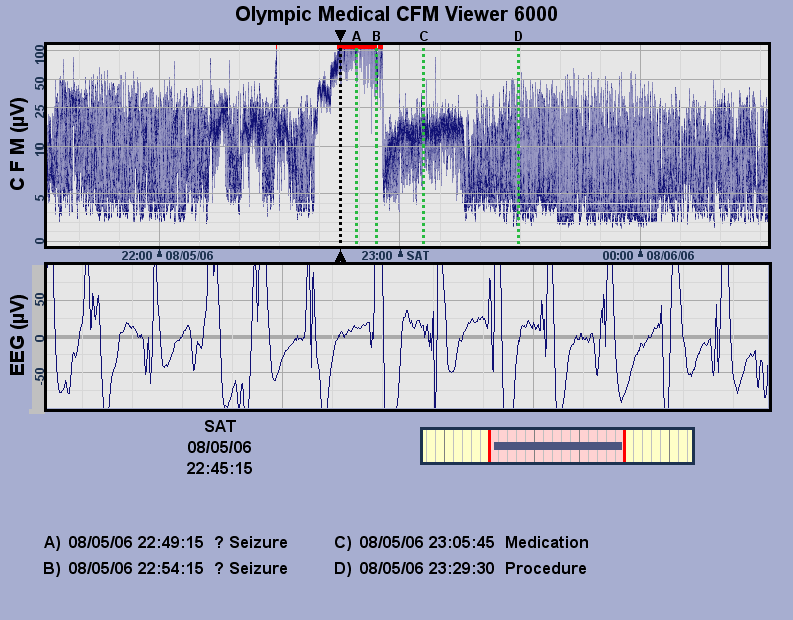Click the 08/05/06 date under SAT
The width and height of the screenshot is (793, 620).
click(219, 447)
